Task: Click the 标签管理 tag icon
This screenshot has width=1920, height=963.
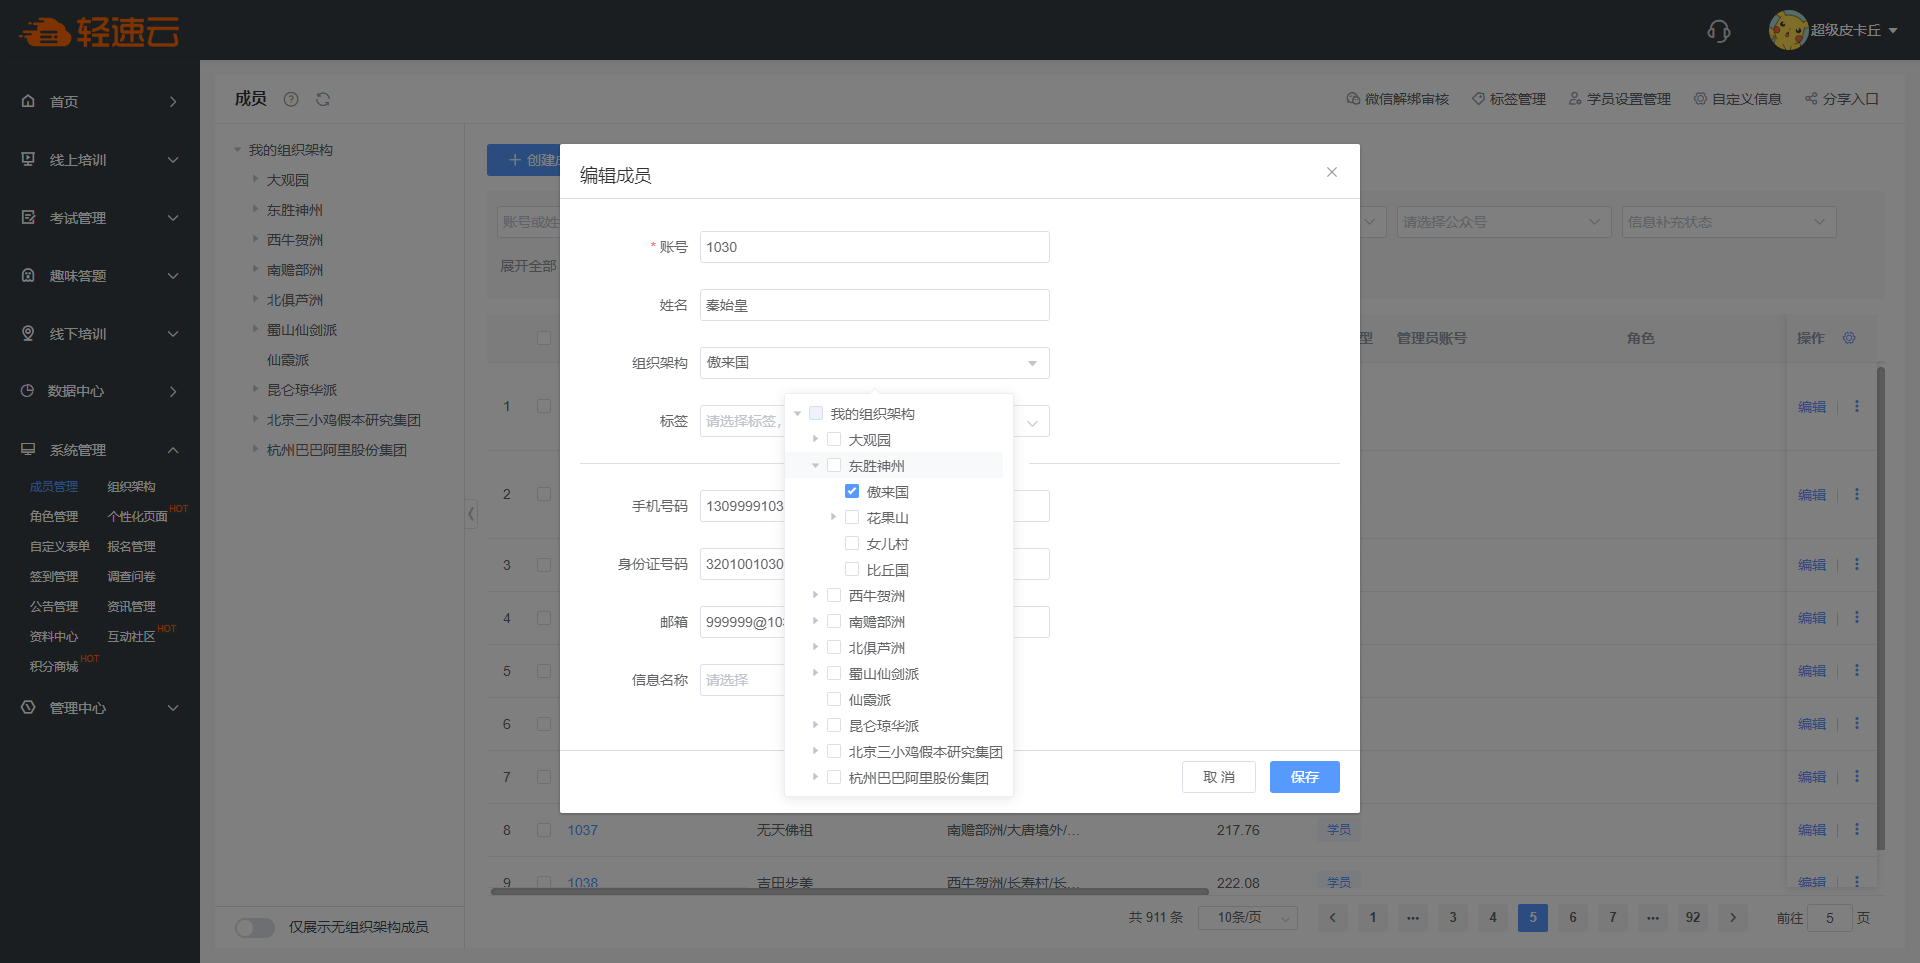Action: click(x=1478, y=99)
